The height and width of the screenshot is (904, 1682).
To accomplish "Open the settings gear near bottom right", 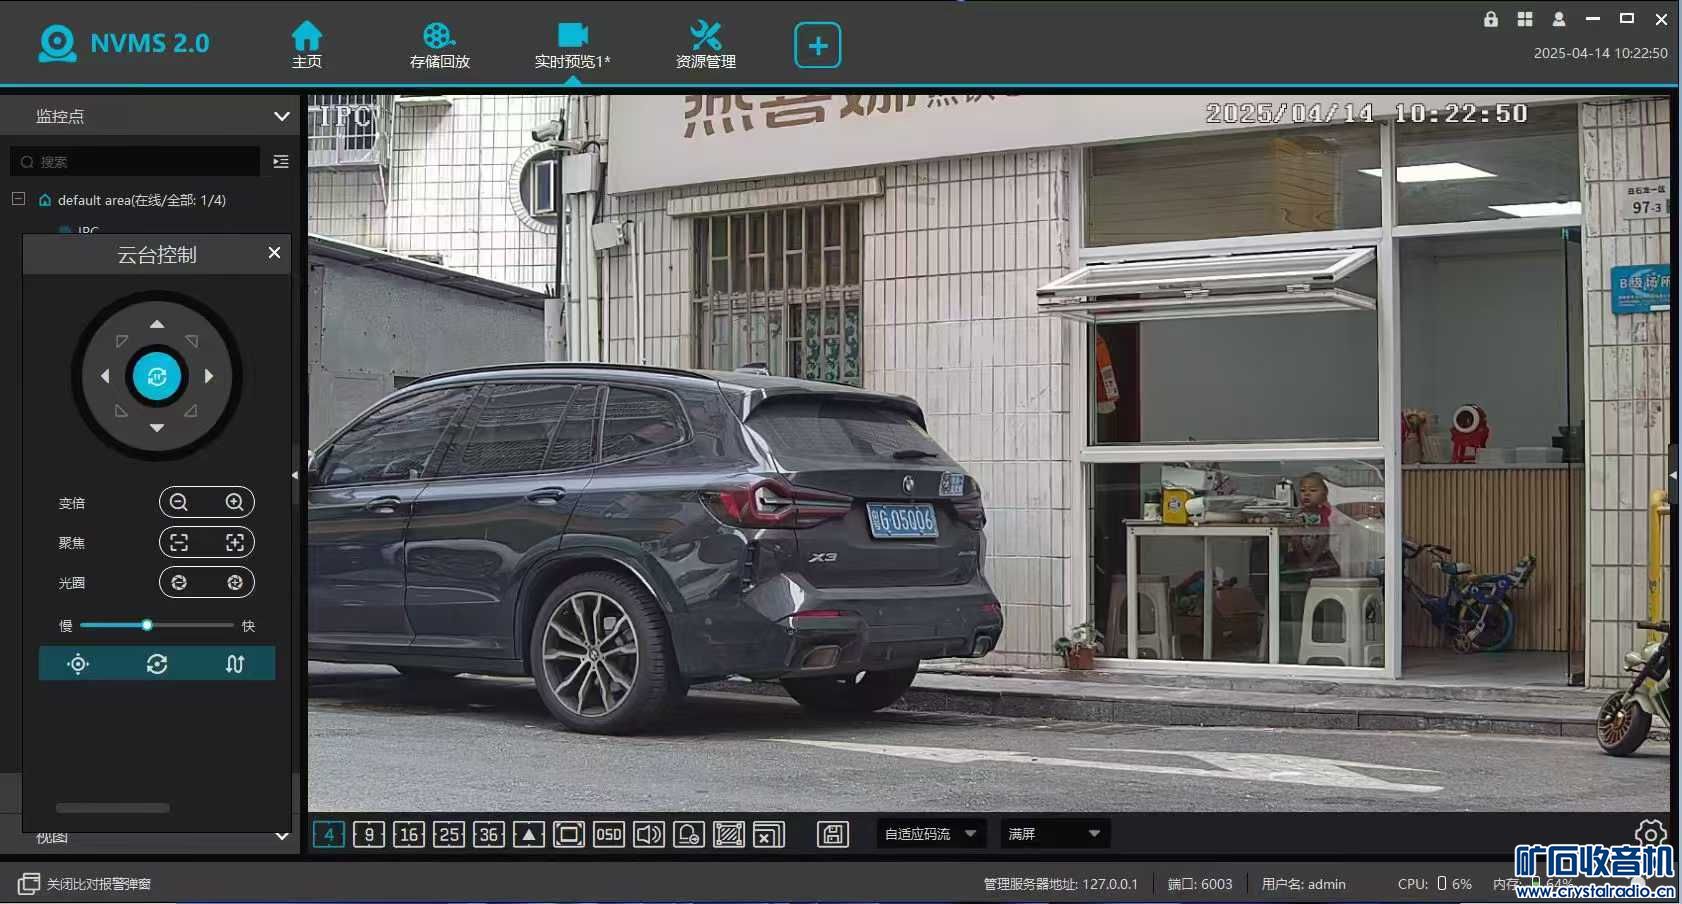I will [x=1650, y=834].
